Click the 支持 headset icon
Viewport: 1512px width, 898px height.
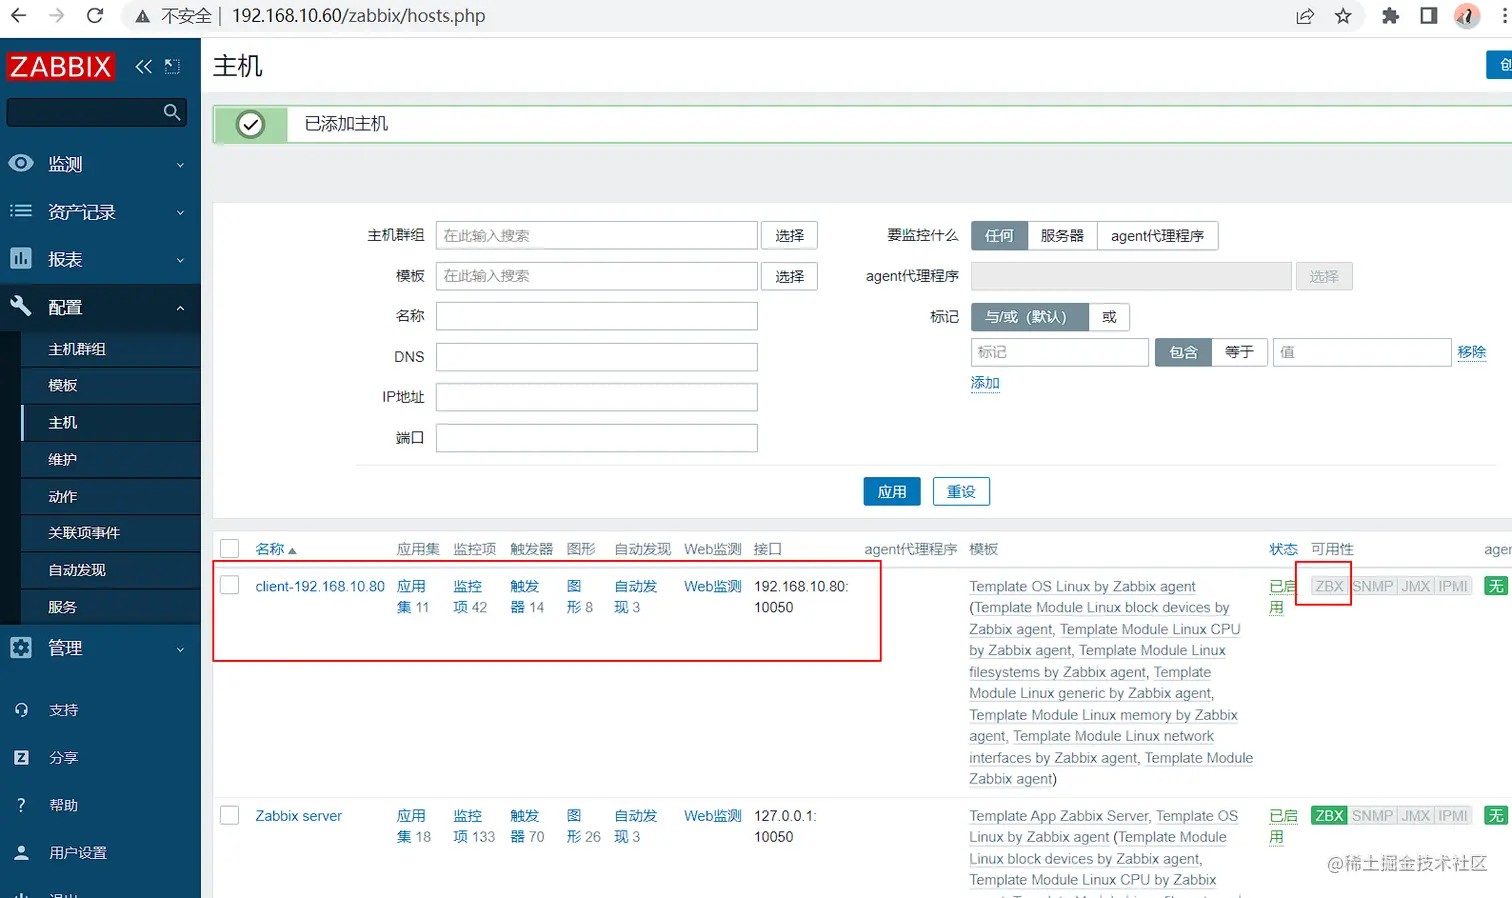(21, 710)
